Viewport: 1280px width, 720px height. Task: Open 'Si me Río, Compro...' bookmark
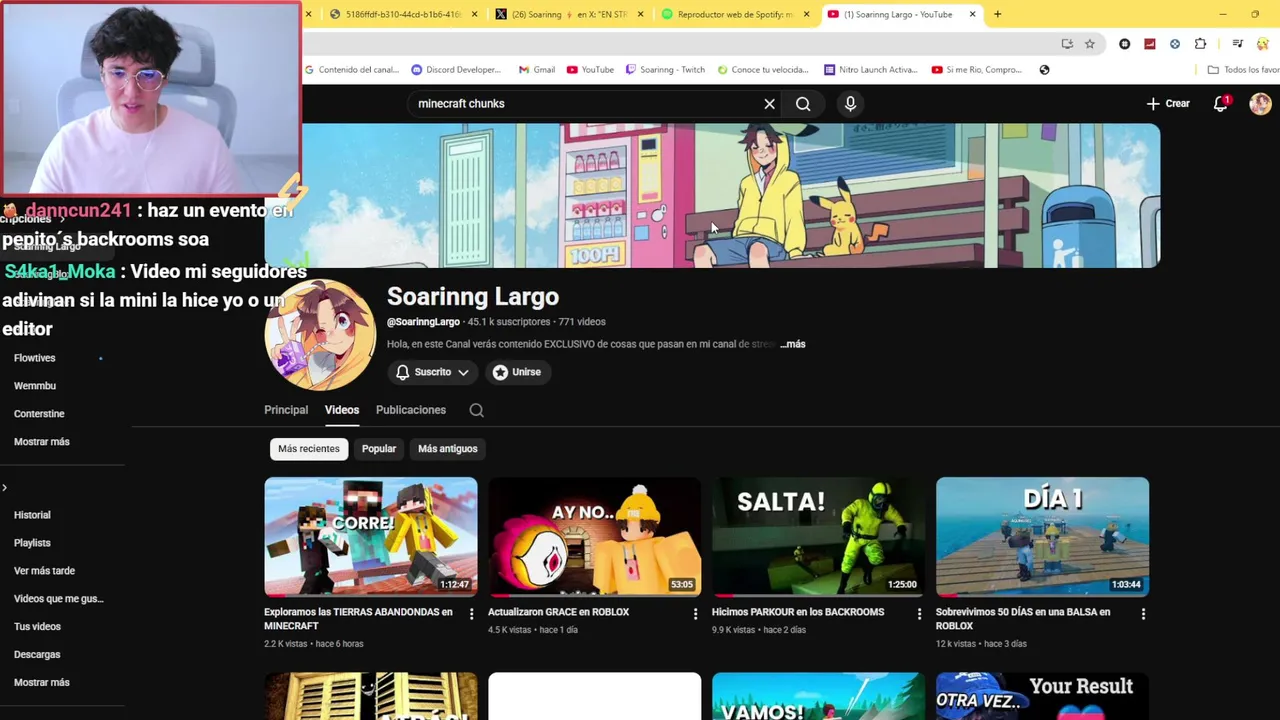tap(977, 70)
